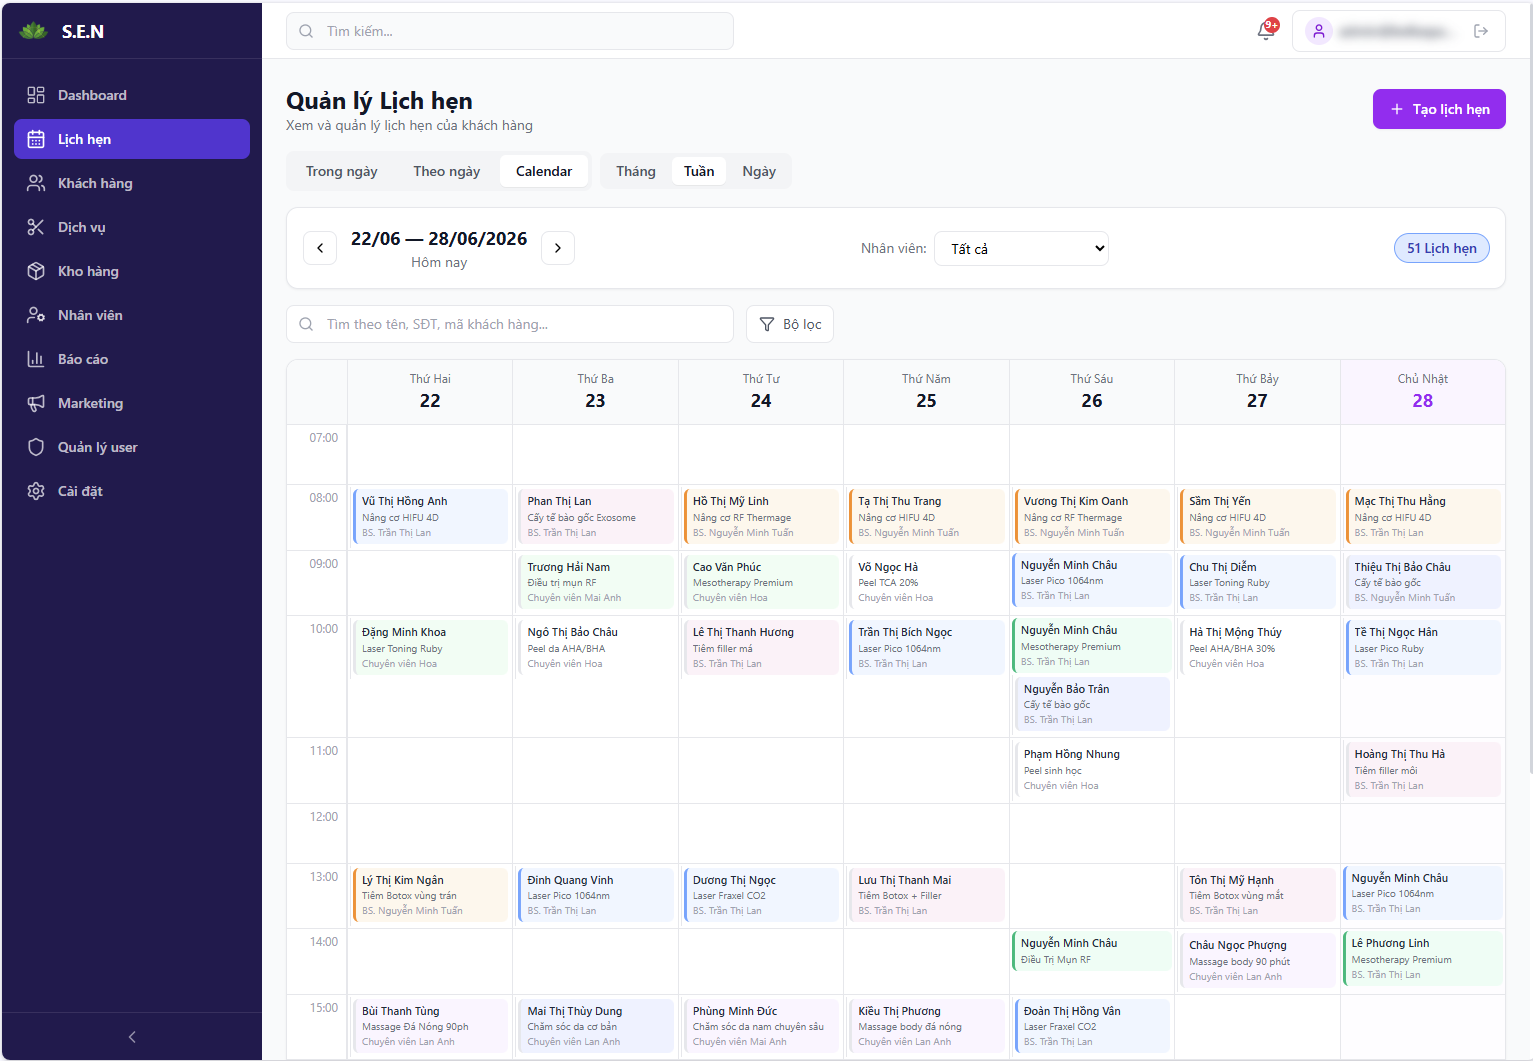
Task: Open Lý Thị Kim Ngân appointment
Action: 431,895
